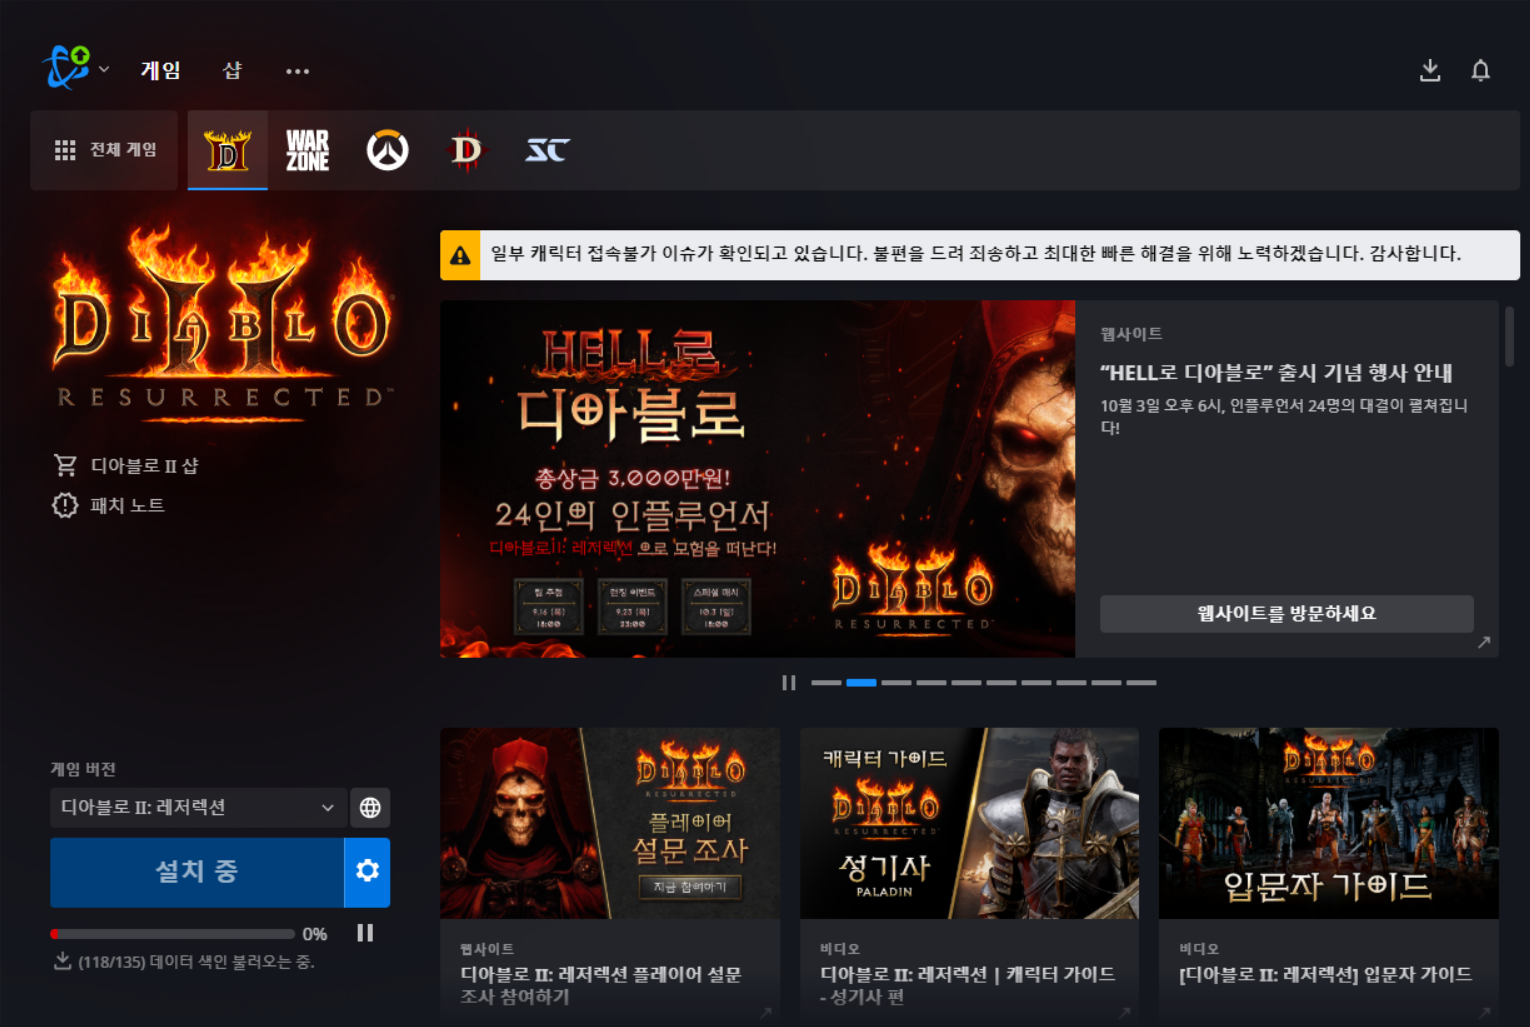Select the Diablo III game icon
Viewport: 1530px width, 1027px height.
tap(466, 150)
